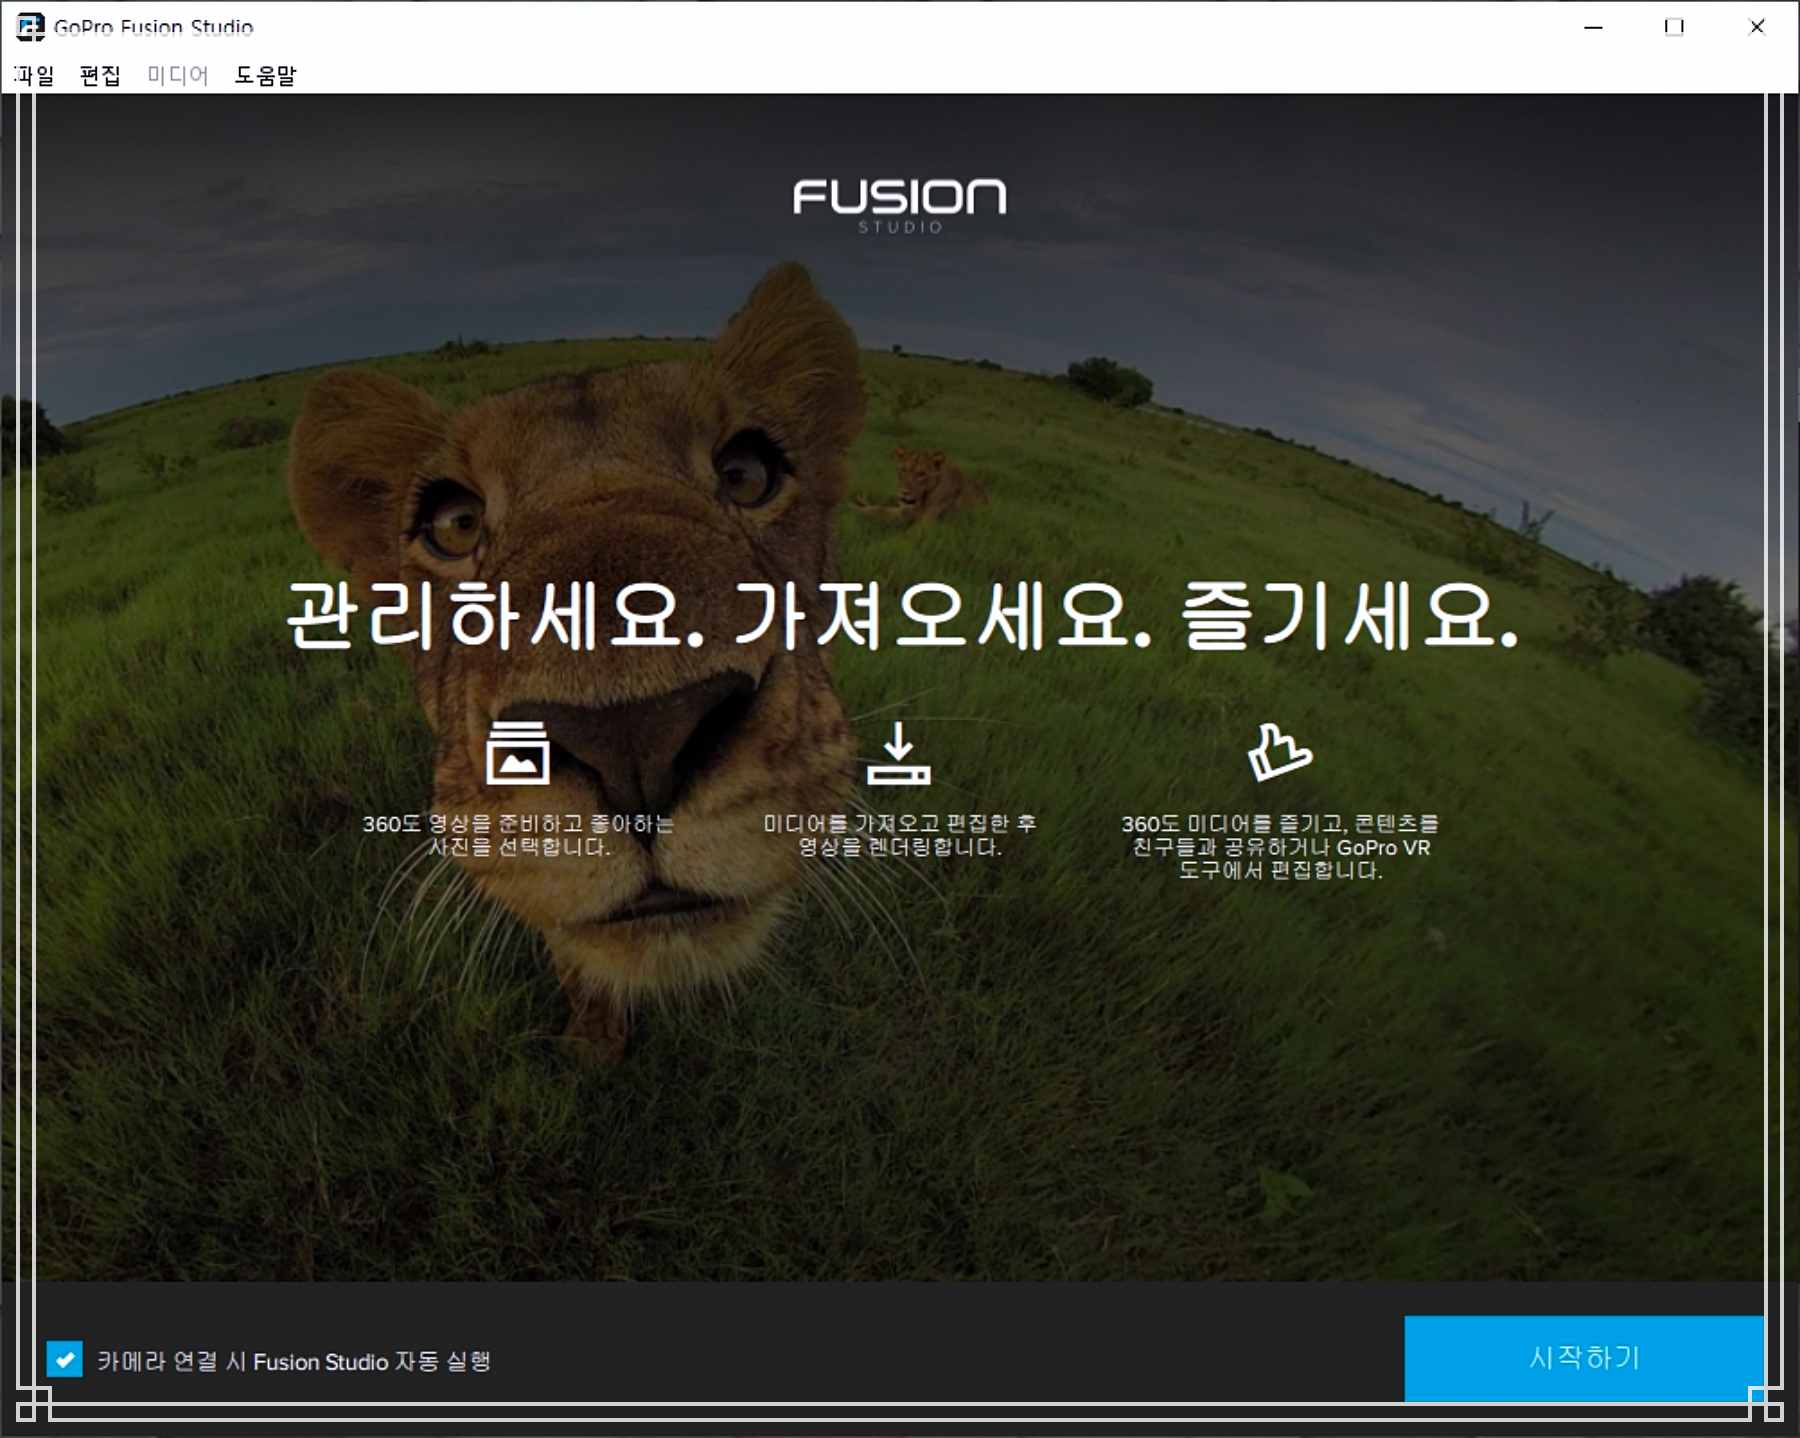
Task: Click label 카메라 연결 시 Fusion Studio 자동 실행
Action: tap(294, 1361)
